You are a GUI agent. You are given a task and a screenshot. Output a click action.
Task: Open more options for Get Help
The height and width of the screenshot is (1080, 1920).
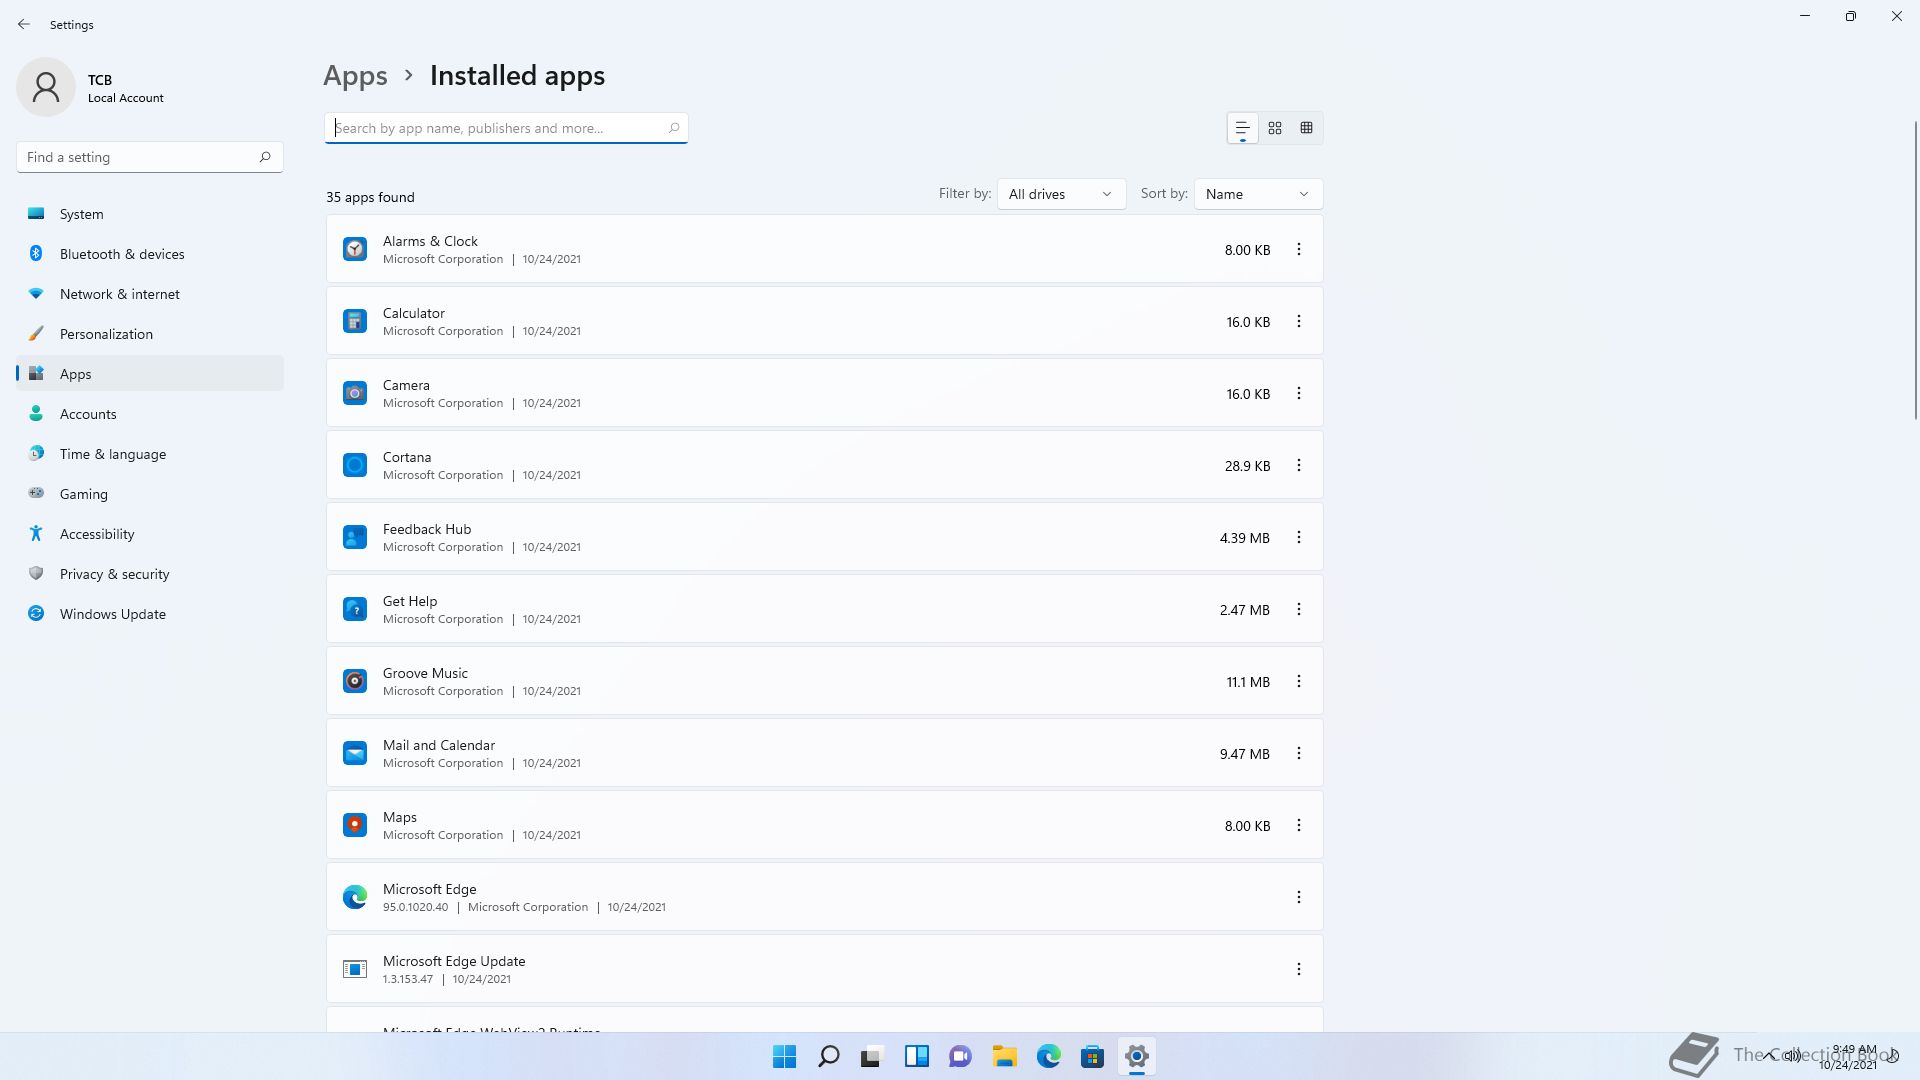[x=1299, y=609]
